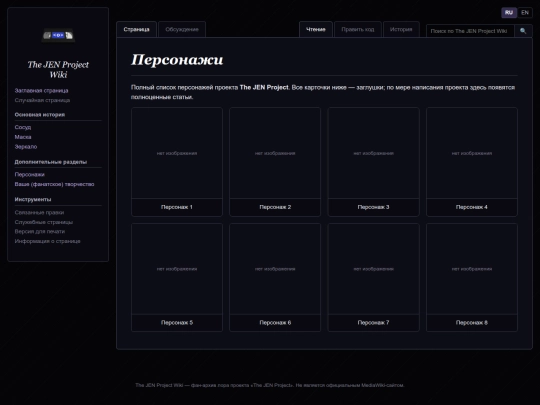Viewport: 540px width, 405px height.
Task: Click the footer fan-archive disclaimer text
Action: tap(270, 385)
